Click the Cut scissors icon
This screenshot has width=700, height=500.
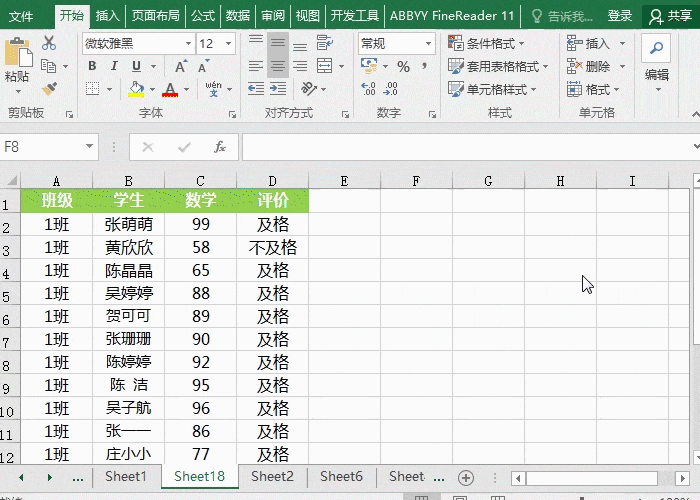click(49, 44)
